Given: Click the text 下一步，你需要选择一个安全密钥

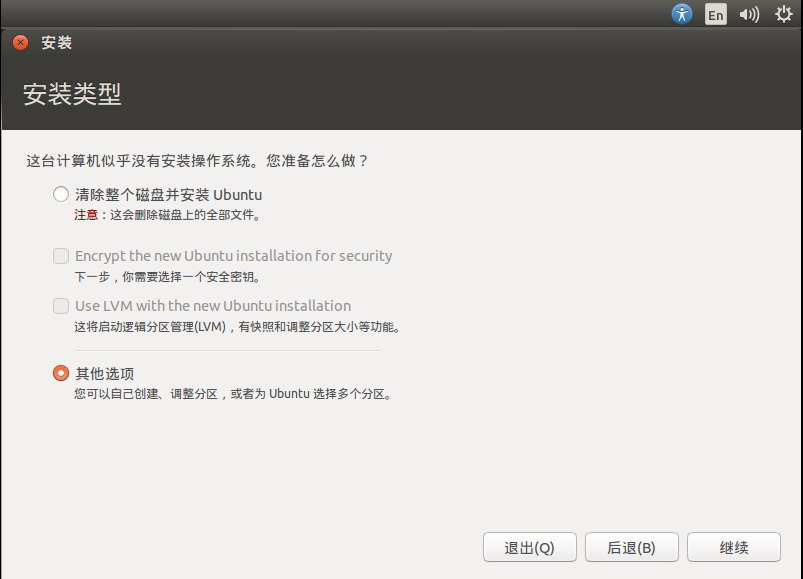Looking at the screenshot, I should 168,277.
